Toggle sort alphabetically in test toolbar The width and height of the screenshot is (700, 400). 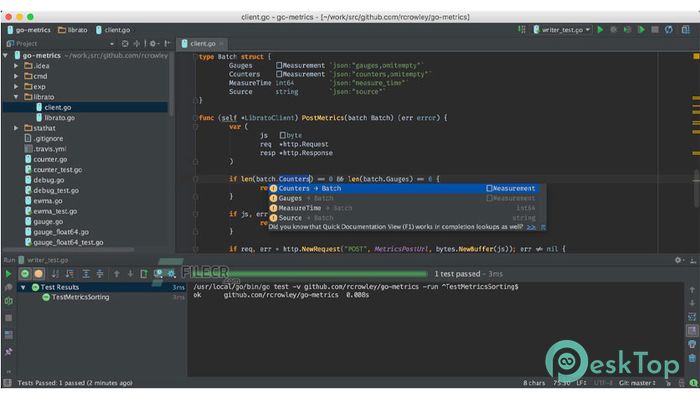[55, 274]
